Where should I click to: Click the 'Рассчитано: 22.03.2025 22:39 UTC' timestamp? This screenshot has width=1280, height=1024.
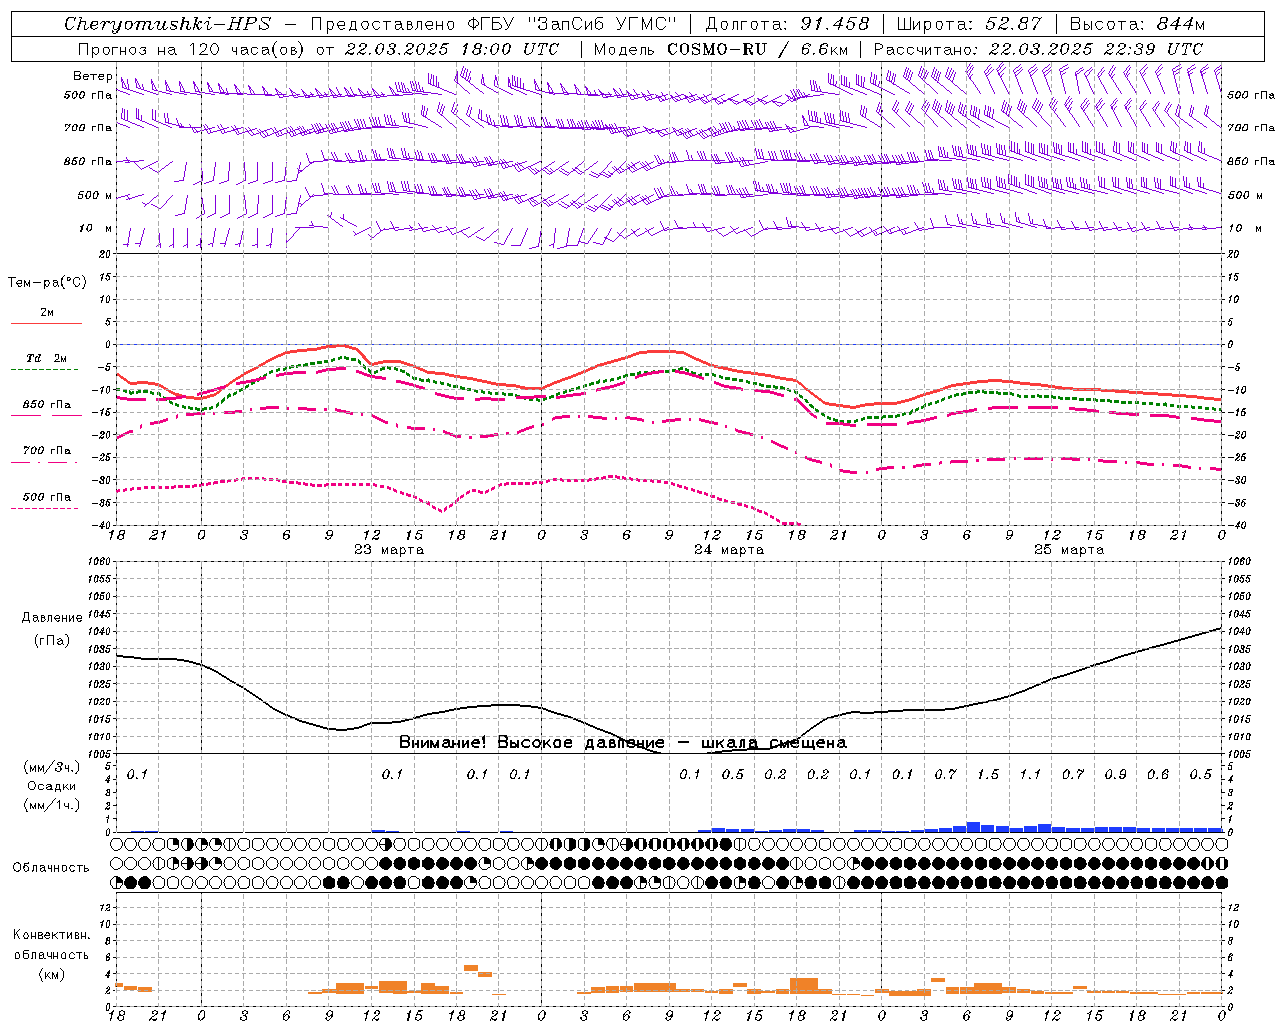[1038, 49]
